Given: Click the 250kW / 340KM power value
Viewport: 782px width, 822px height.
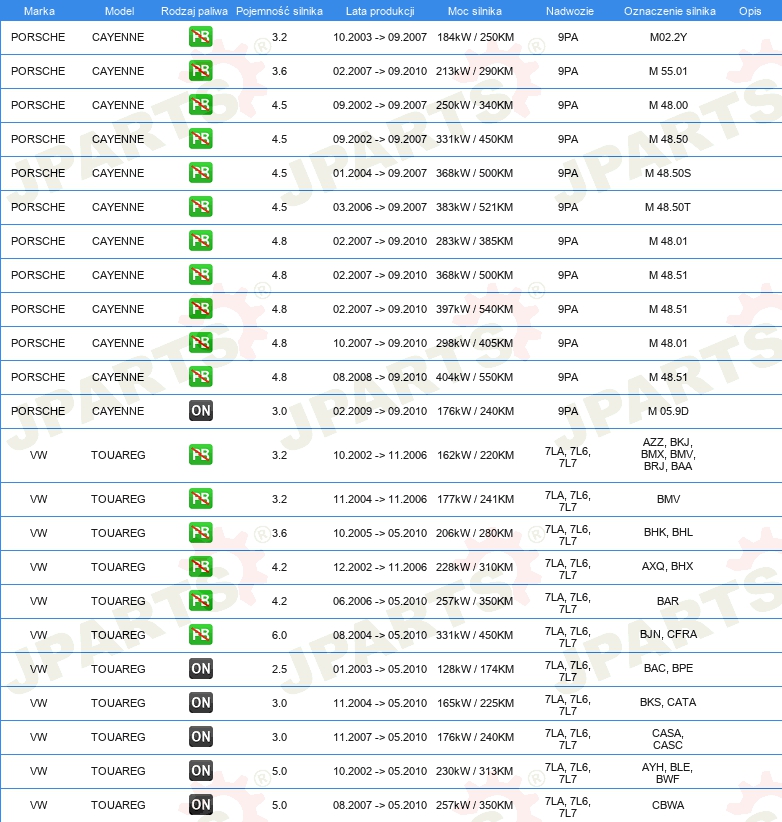Looking at the screenshot, I should [475, 105].
